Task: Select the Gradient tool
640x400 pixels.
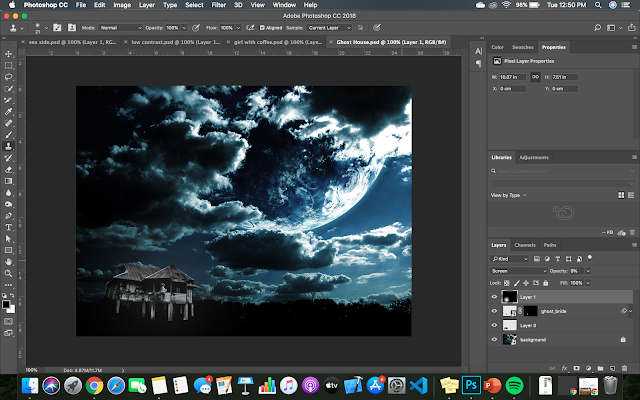Action: click(8, 181)
